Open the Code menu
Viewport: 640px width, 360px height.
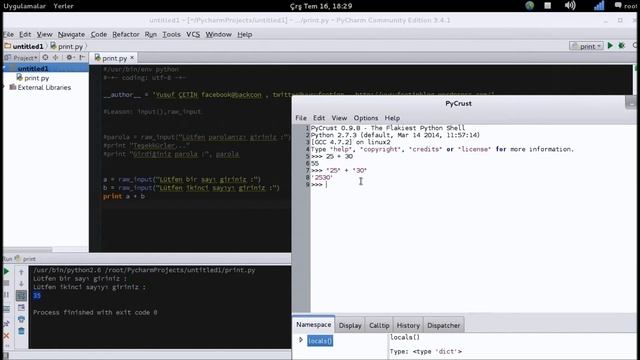point(99,34)
